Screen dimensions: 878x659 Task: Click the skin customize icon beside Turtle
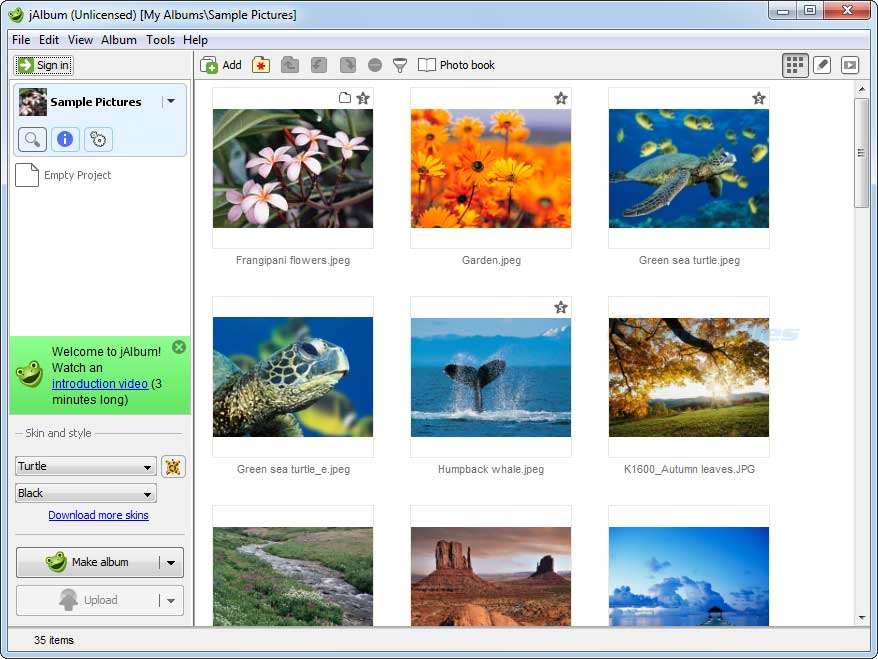pos(173,466)
